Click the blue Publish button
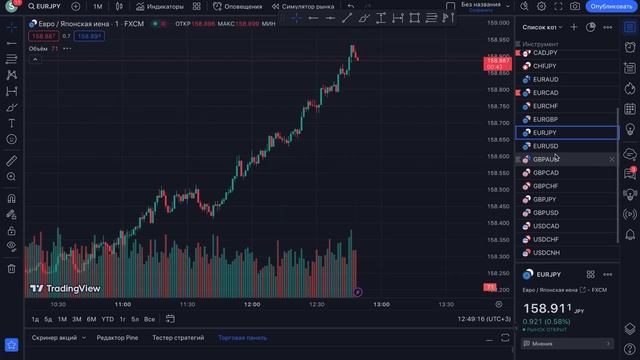This screenshot has width=640, height=360. [611, 7]
